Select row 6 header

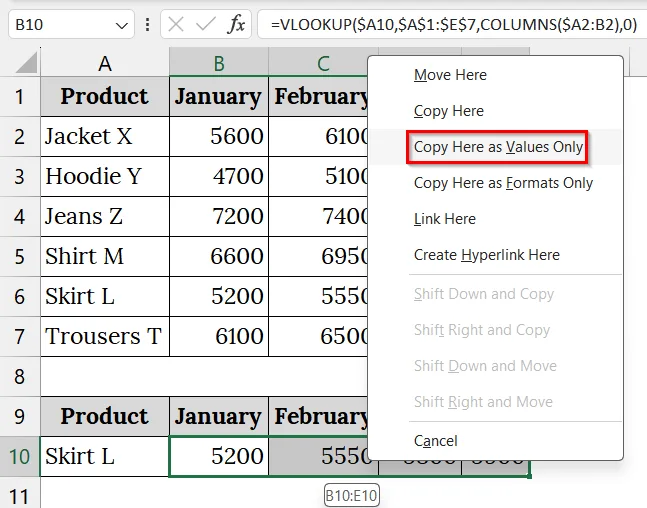[x=20, y=296]
